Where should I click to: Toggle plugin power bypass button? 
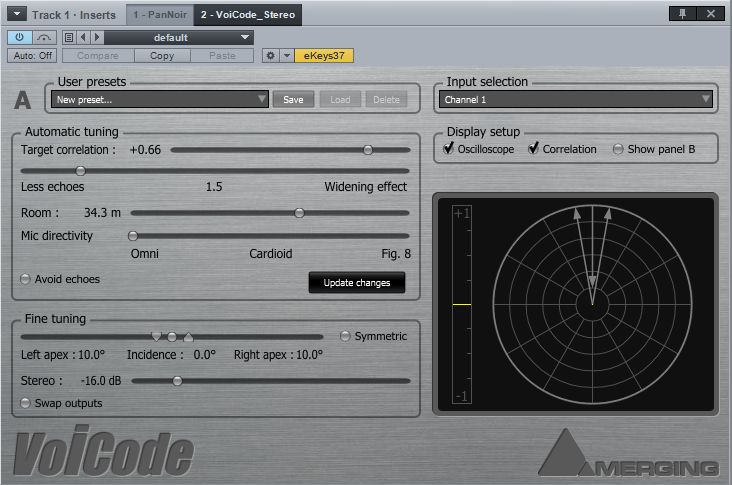point(20,37)
